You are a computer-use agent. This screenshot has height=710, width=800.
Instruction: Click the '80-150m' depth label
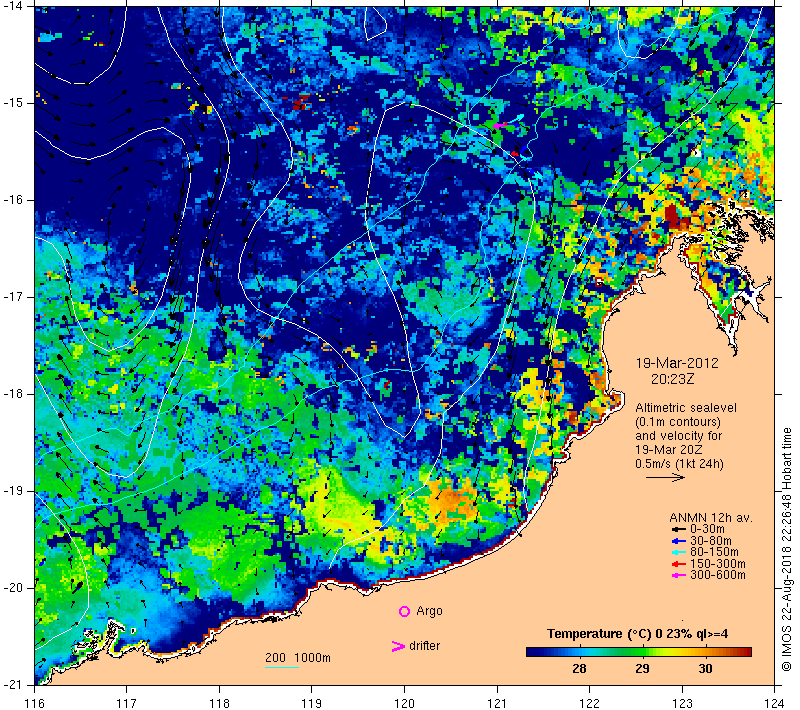[714, 552]
